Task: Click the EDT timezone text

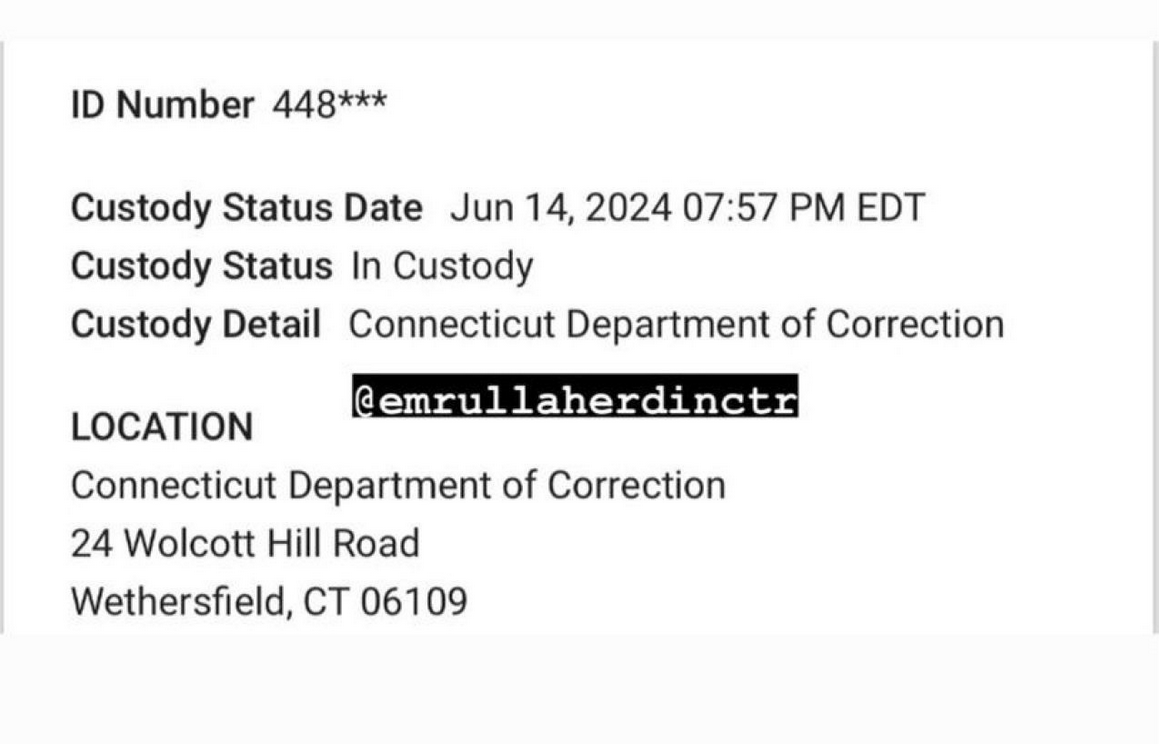Action: (x=889, y=208)
